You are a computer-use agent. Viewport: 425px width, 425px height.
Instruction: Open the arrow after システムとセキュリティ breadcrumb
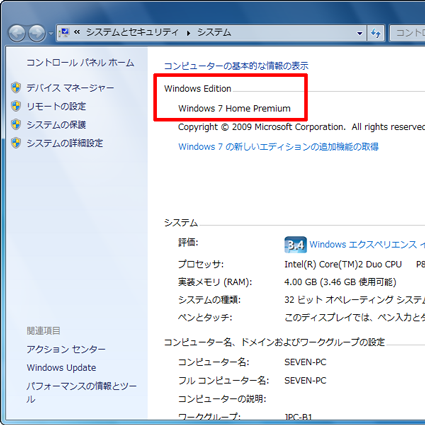(188, 33)
